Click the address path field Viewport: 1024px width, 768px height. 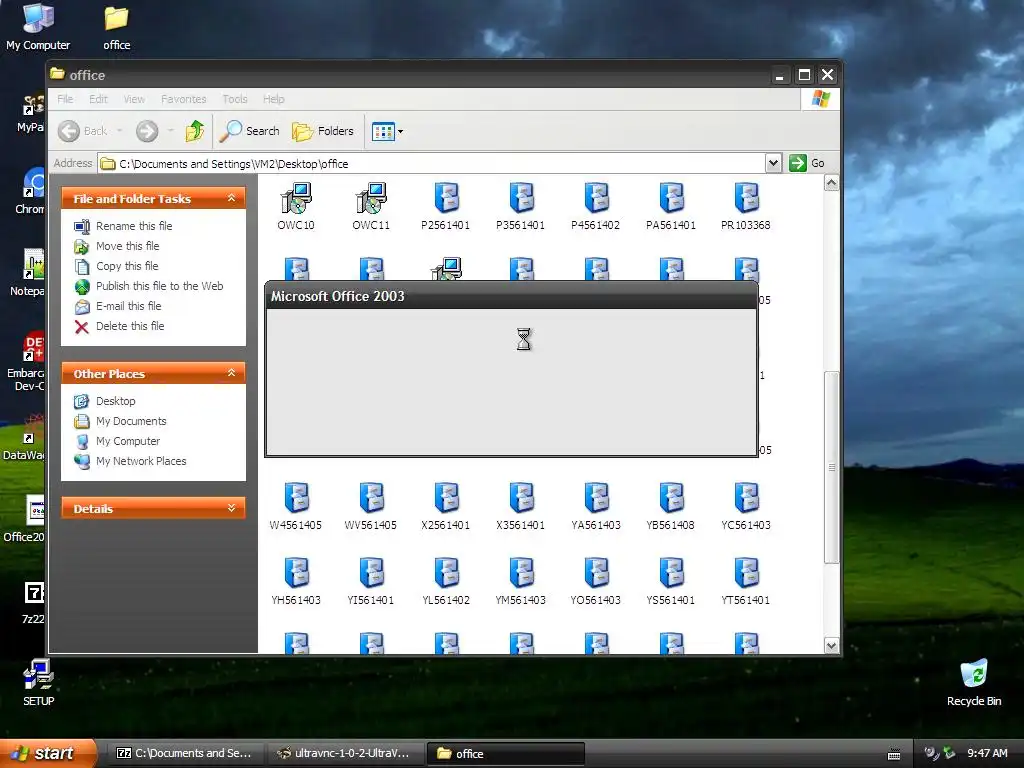point(431,163)
